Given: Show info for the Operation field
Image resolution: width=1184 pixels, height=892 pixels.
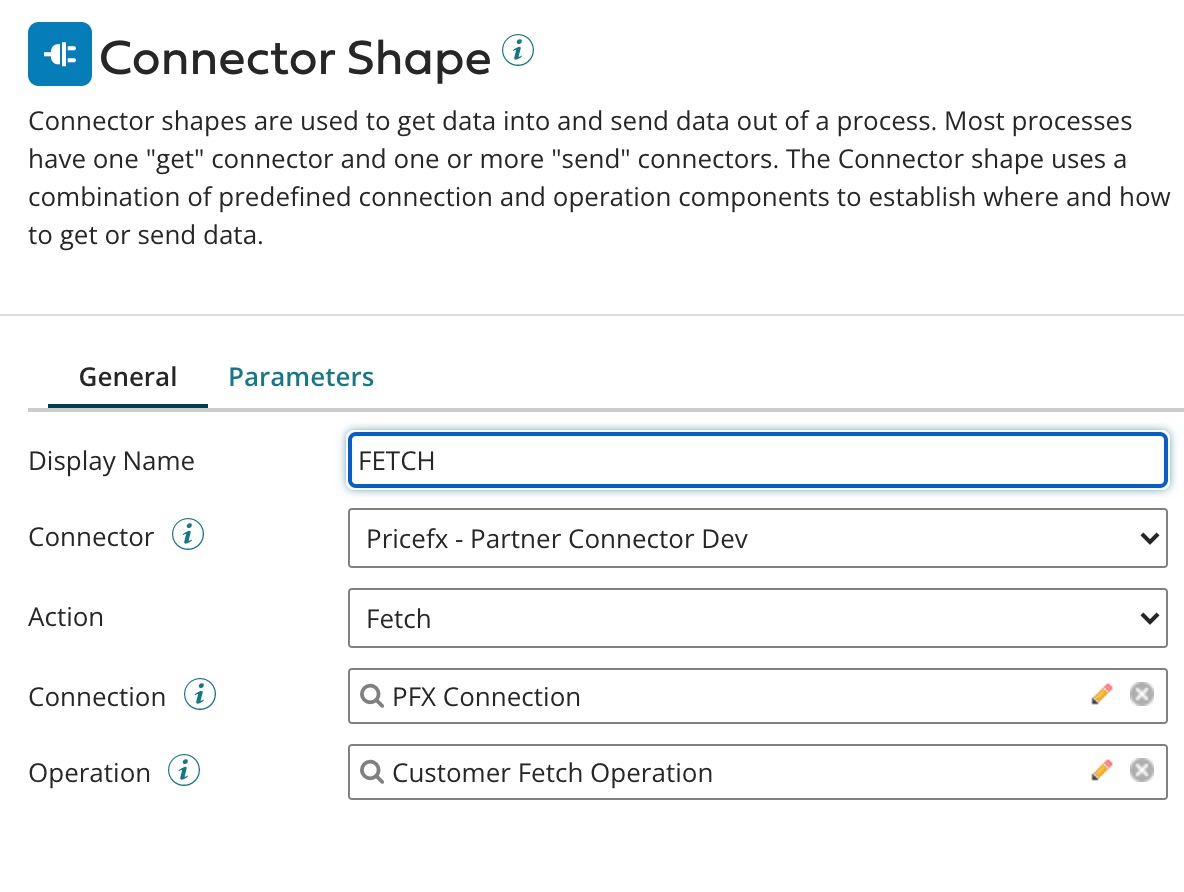Looking at the screenshot, I should click(184, 771).
